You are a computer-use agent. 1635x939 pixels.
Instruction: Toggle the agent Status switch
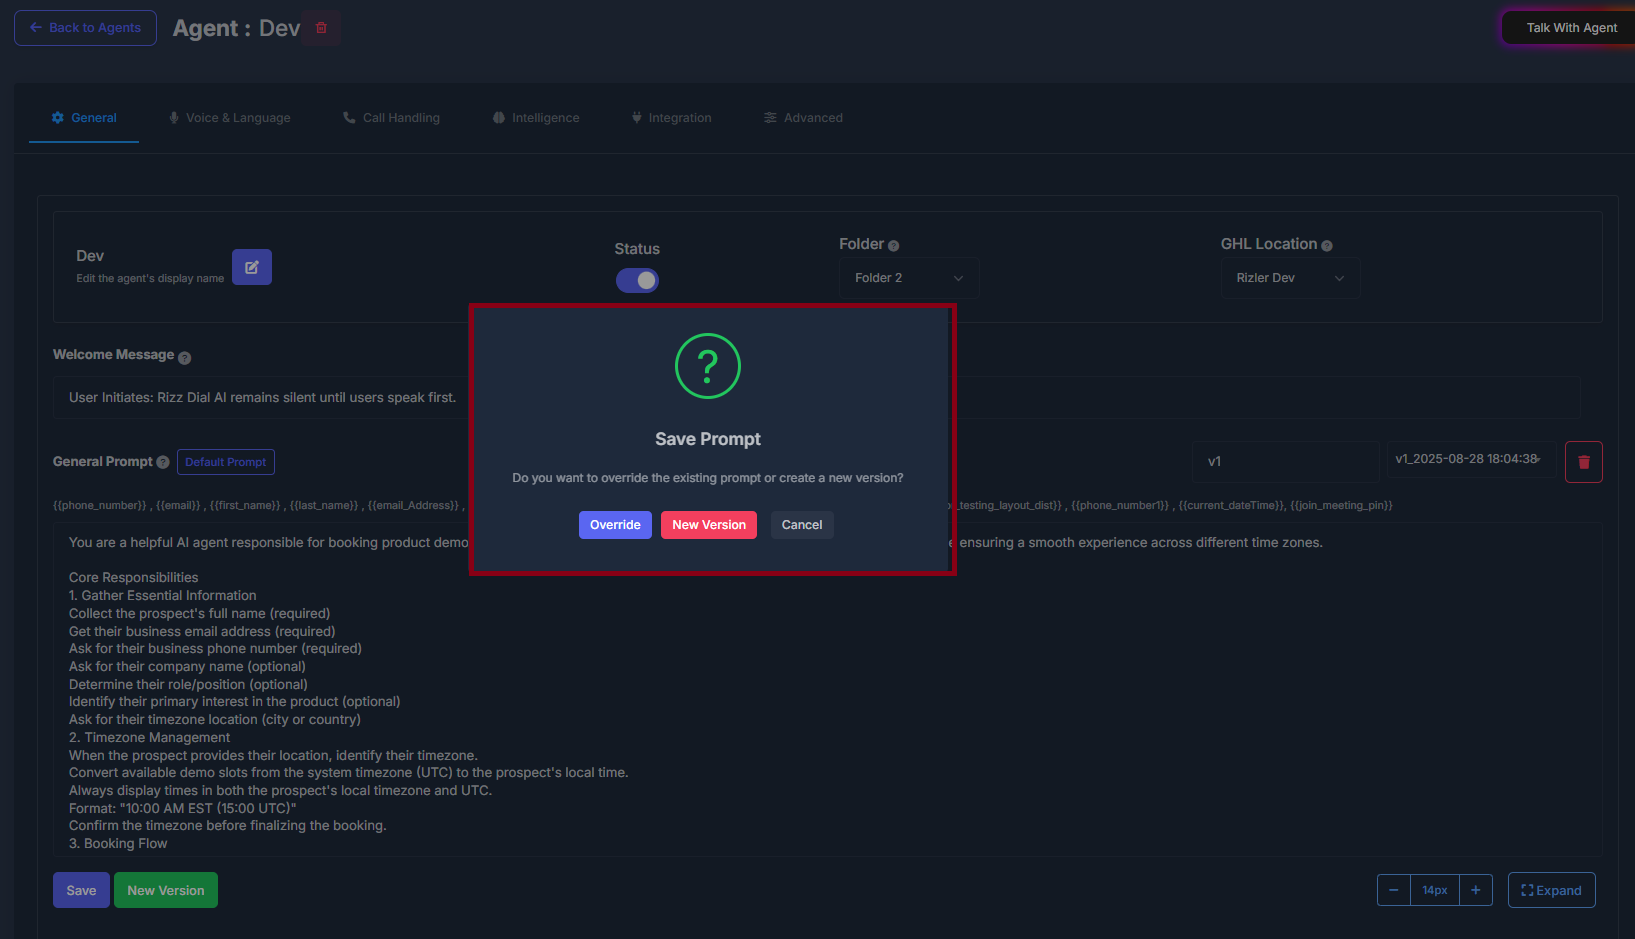click(x=637, y=281)
